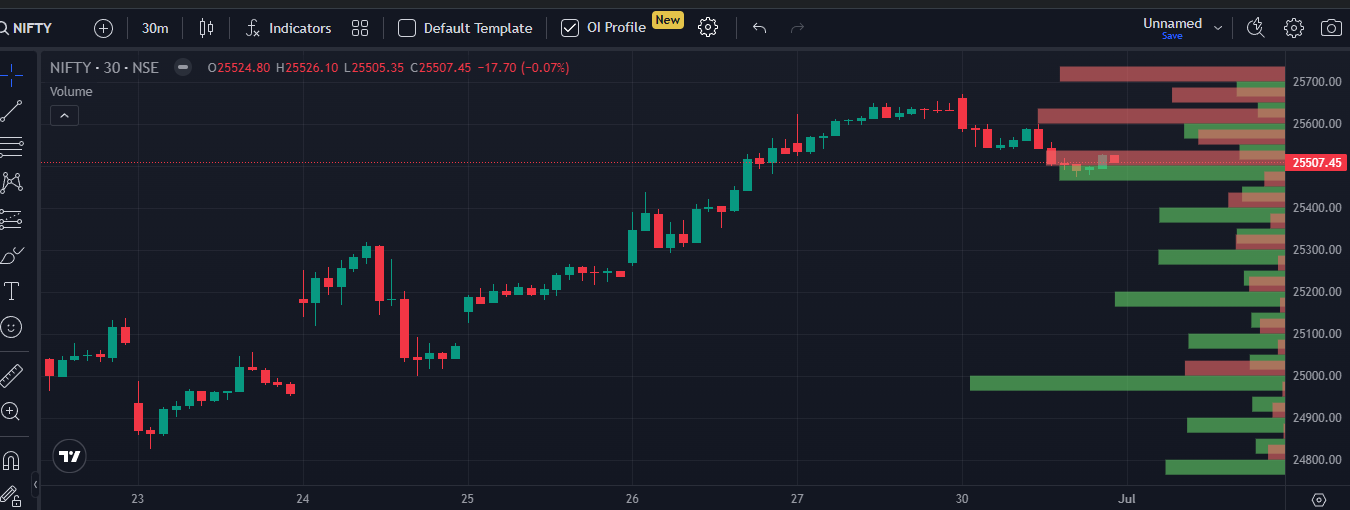This screenshot has height=510, width=1350.
Task: Click the NIFTY · 30 · NSE legend title
Action: [x=104, y=68]
